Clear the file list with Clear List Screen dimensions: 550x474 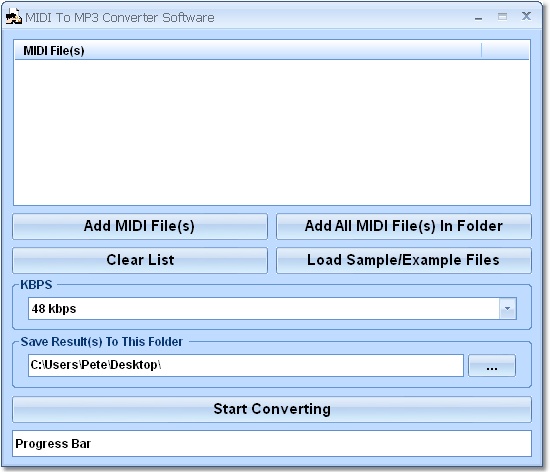click(140, 260)
